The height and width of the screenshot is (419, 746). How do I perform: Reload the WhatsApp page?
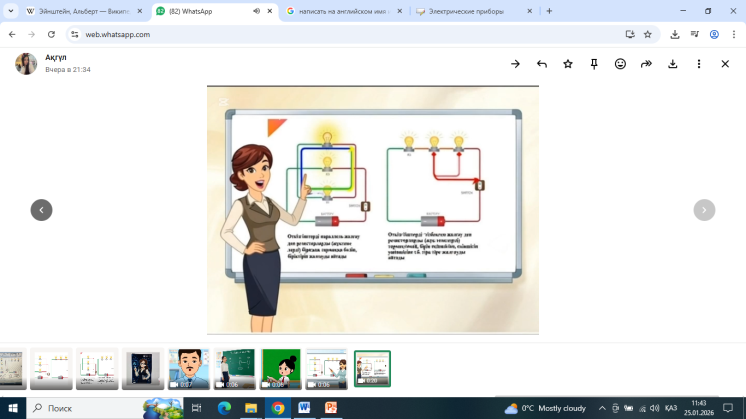tap(51, 34)
